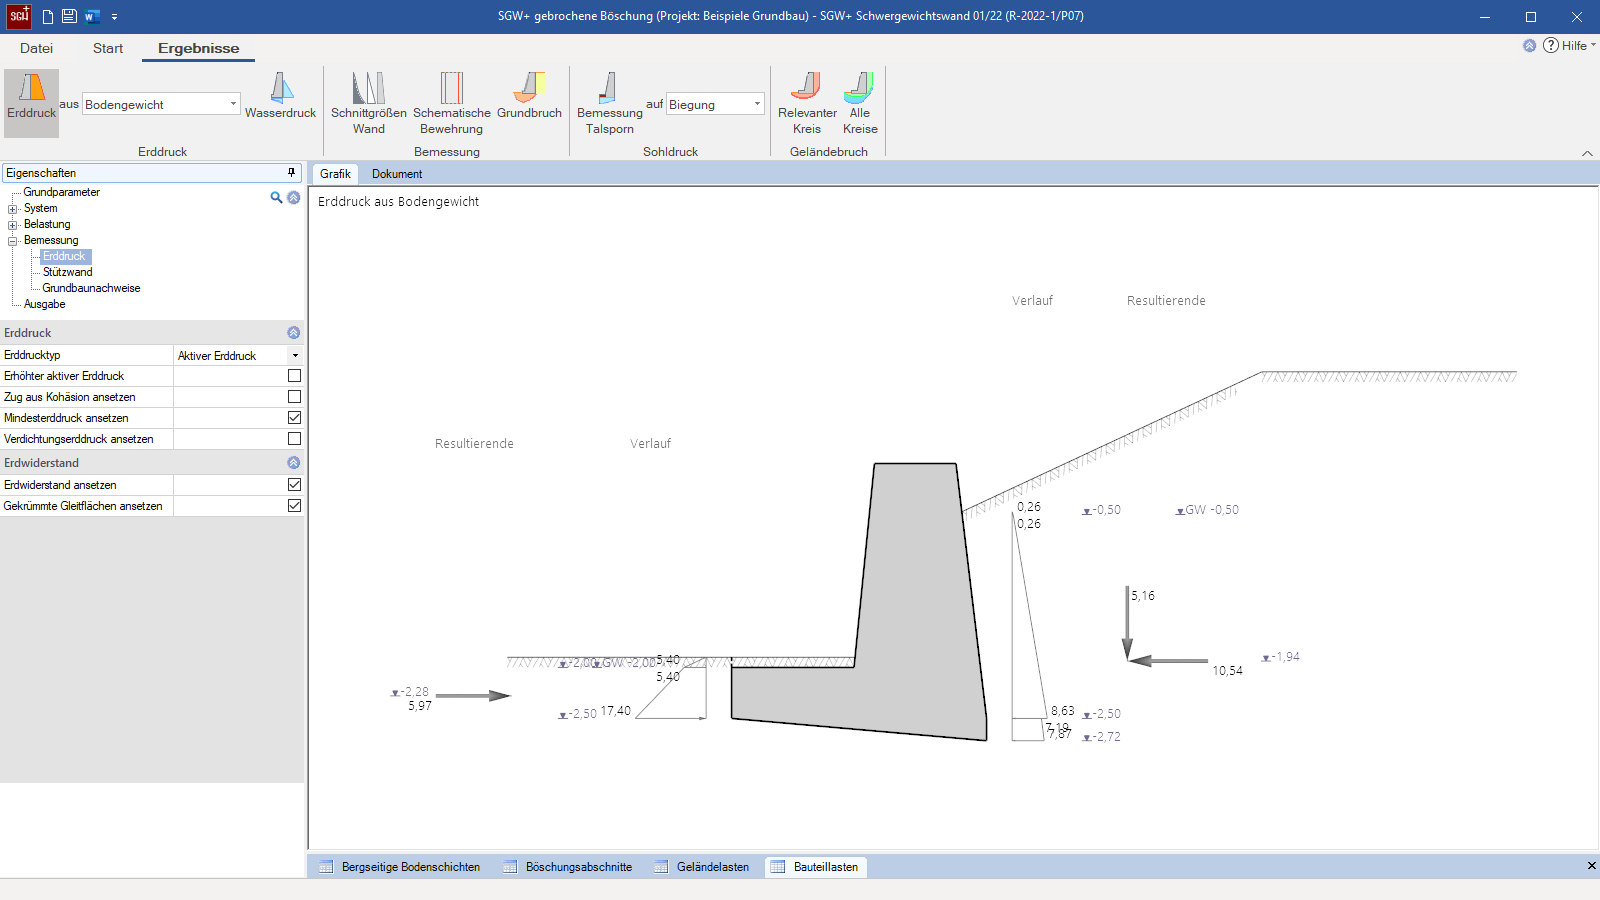Open Böschungsabschnitte table tab
The width and height of the screenshot is (1600, 900).
pyautogui.click(x=568, y=867)
